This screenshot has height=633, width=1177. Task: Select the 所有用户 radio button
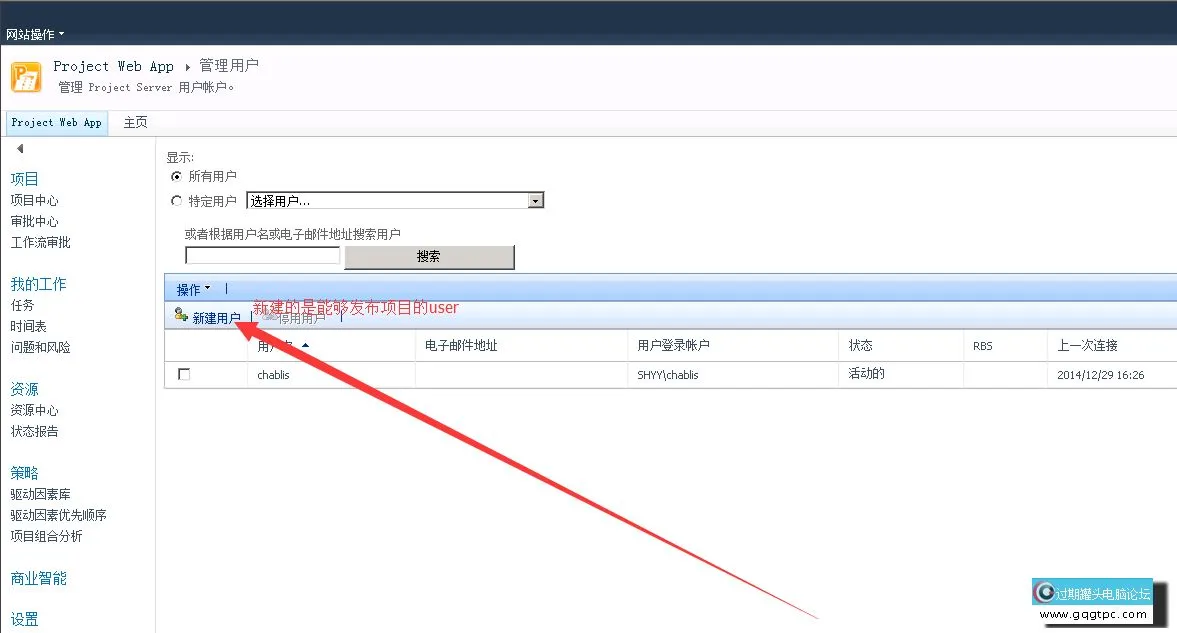tap(178, 176)
